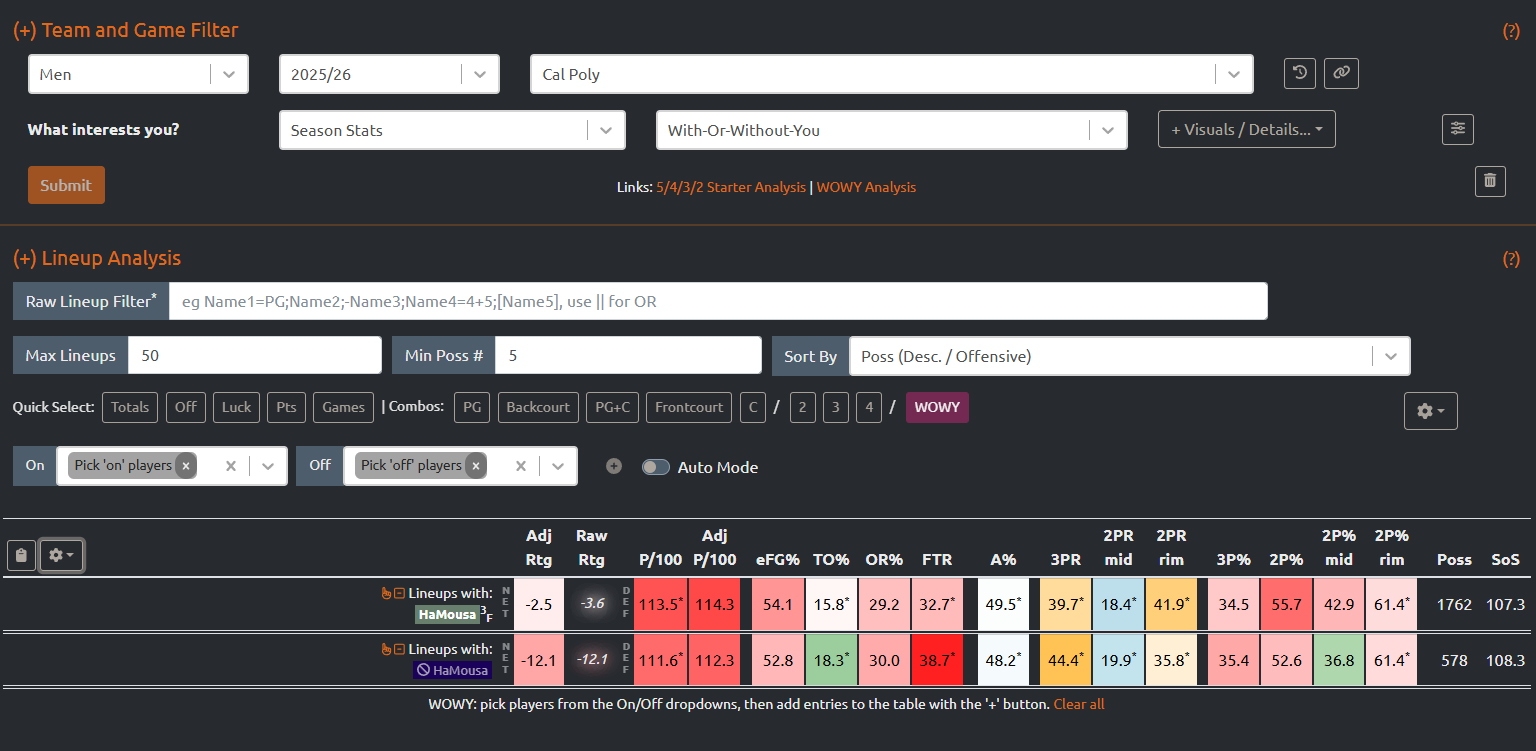Select the C combo
The image size is (1536, 751).
tap(753, 407)
